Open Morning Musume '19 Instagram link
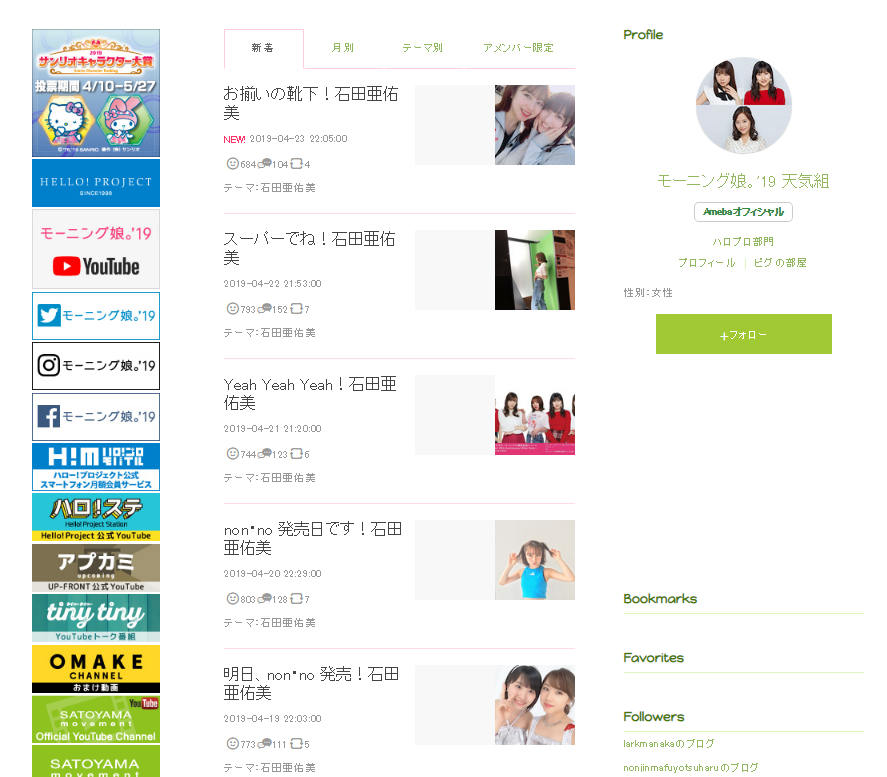887x777 pixels. [96, 366]
